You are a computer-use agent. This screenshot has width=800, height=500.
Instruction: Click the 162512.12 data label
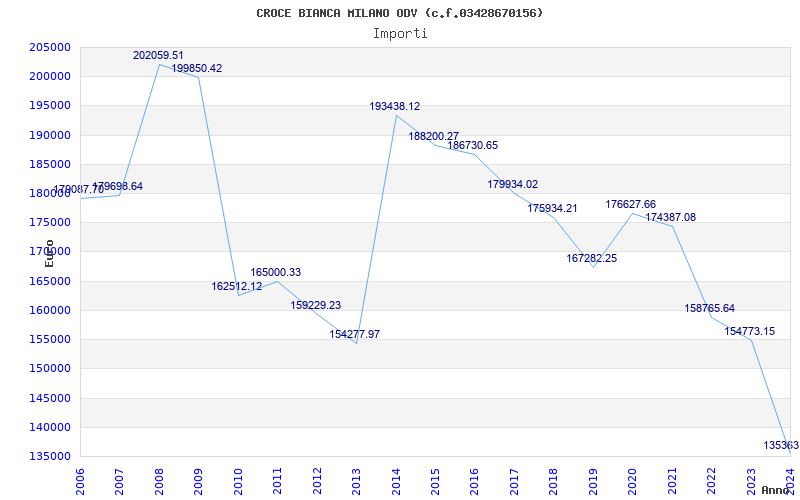coord(237,286)
